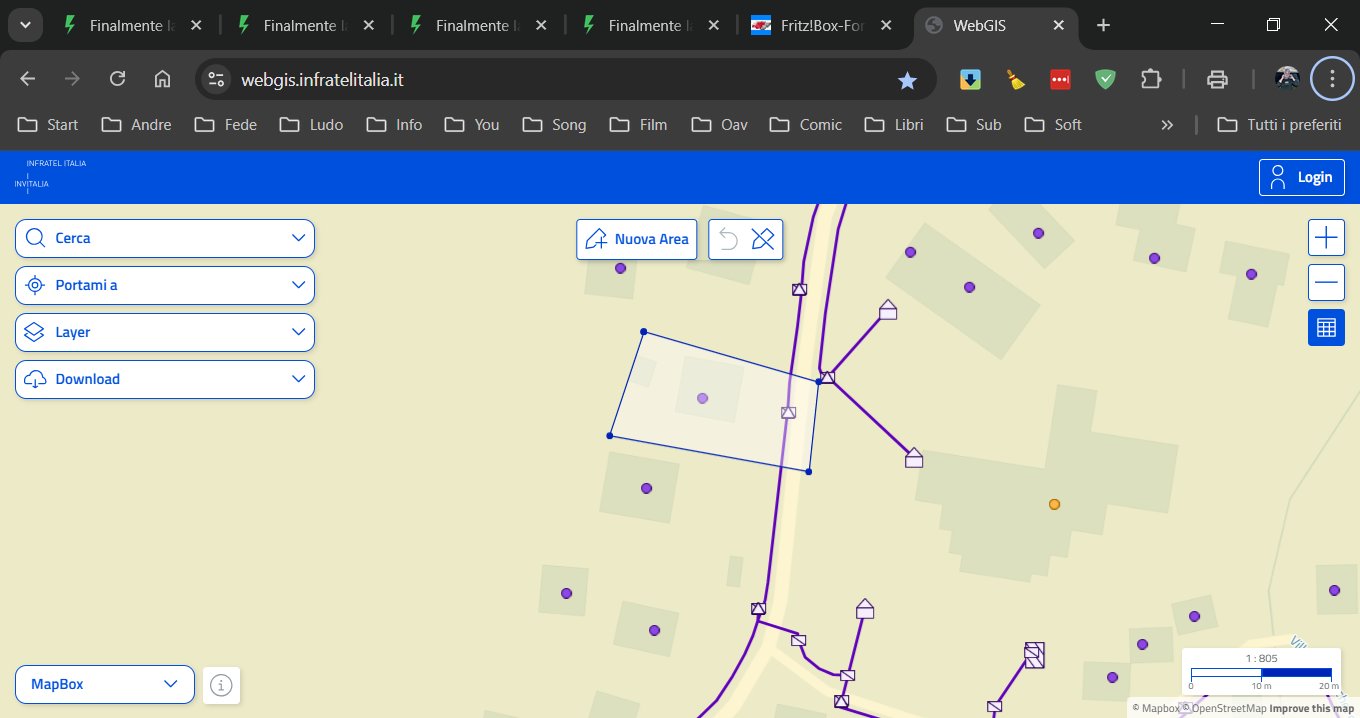Open the MapBox basemap dropdown
This screenshot has width=1360, height=718.
(105, 684)
